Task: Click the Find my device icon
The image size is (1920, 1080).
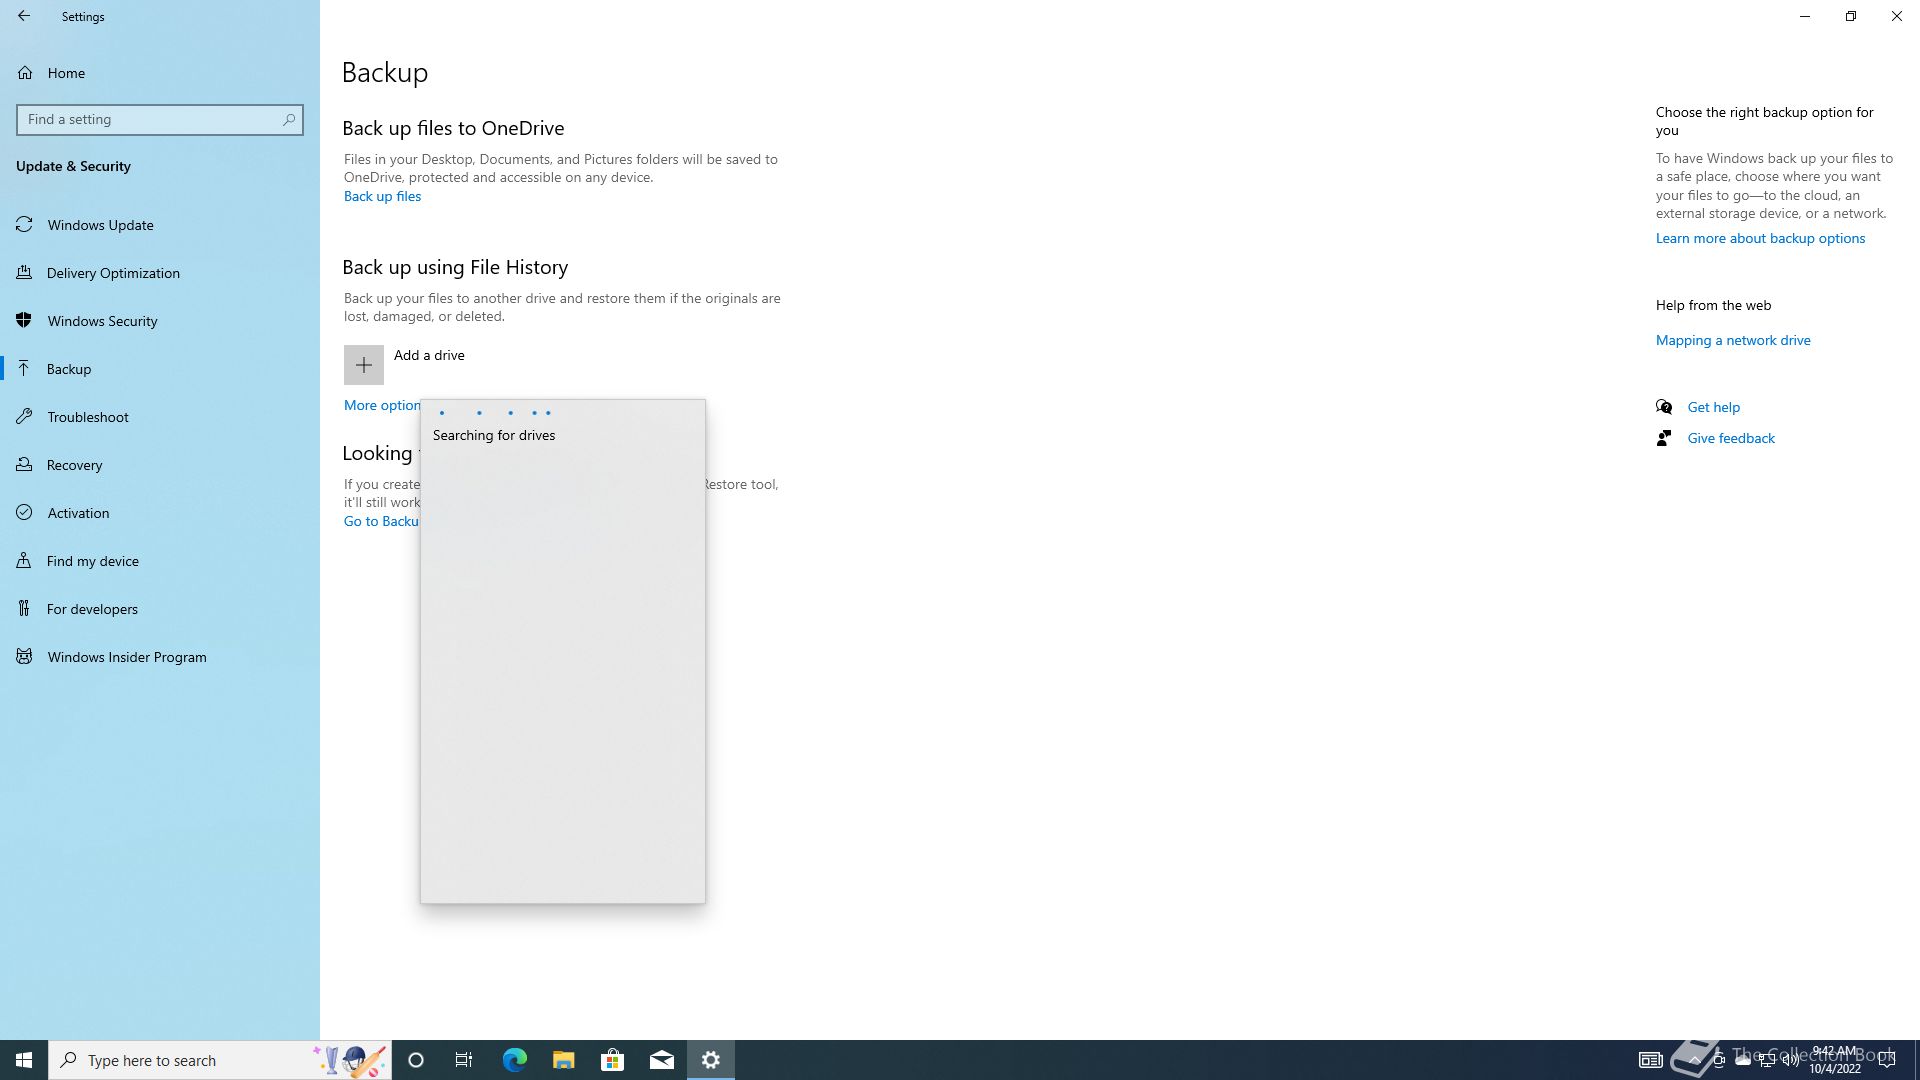Action: 24,561
